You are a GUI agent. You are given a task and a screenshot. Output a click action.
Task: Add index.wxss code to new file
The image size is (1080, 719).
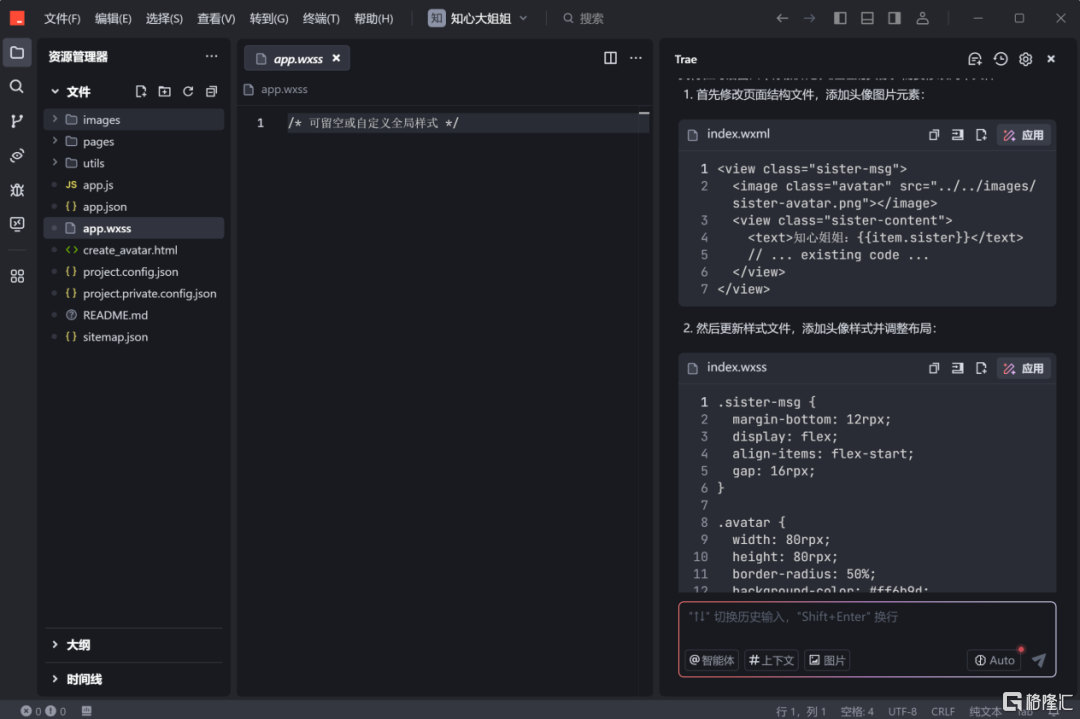pos(981,368)
